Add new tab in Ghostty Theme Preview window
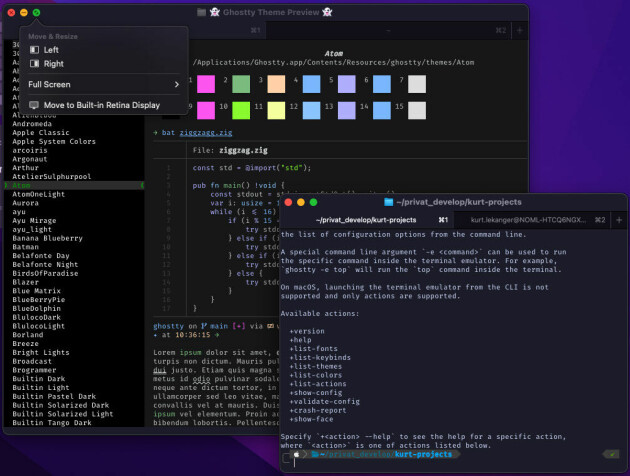 click(520, 30)
